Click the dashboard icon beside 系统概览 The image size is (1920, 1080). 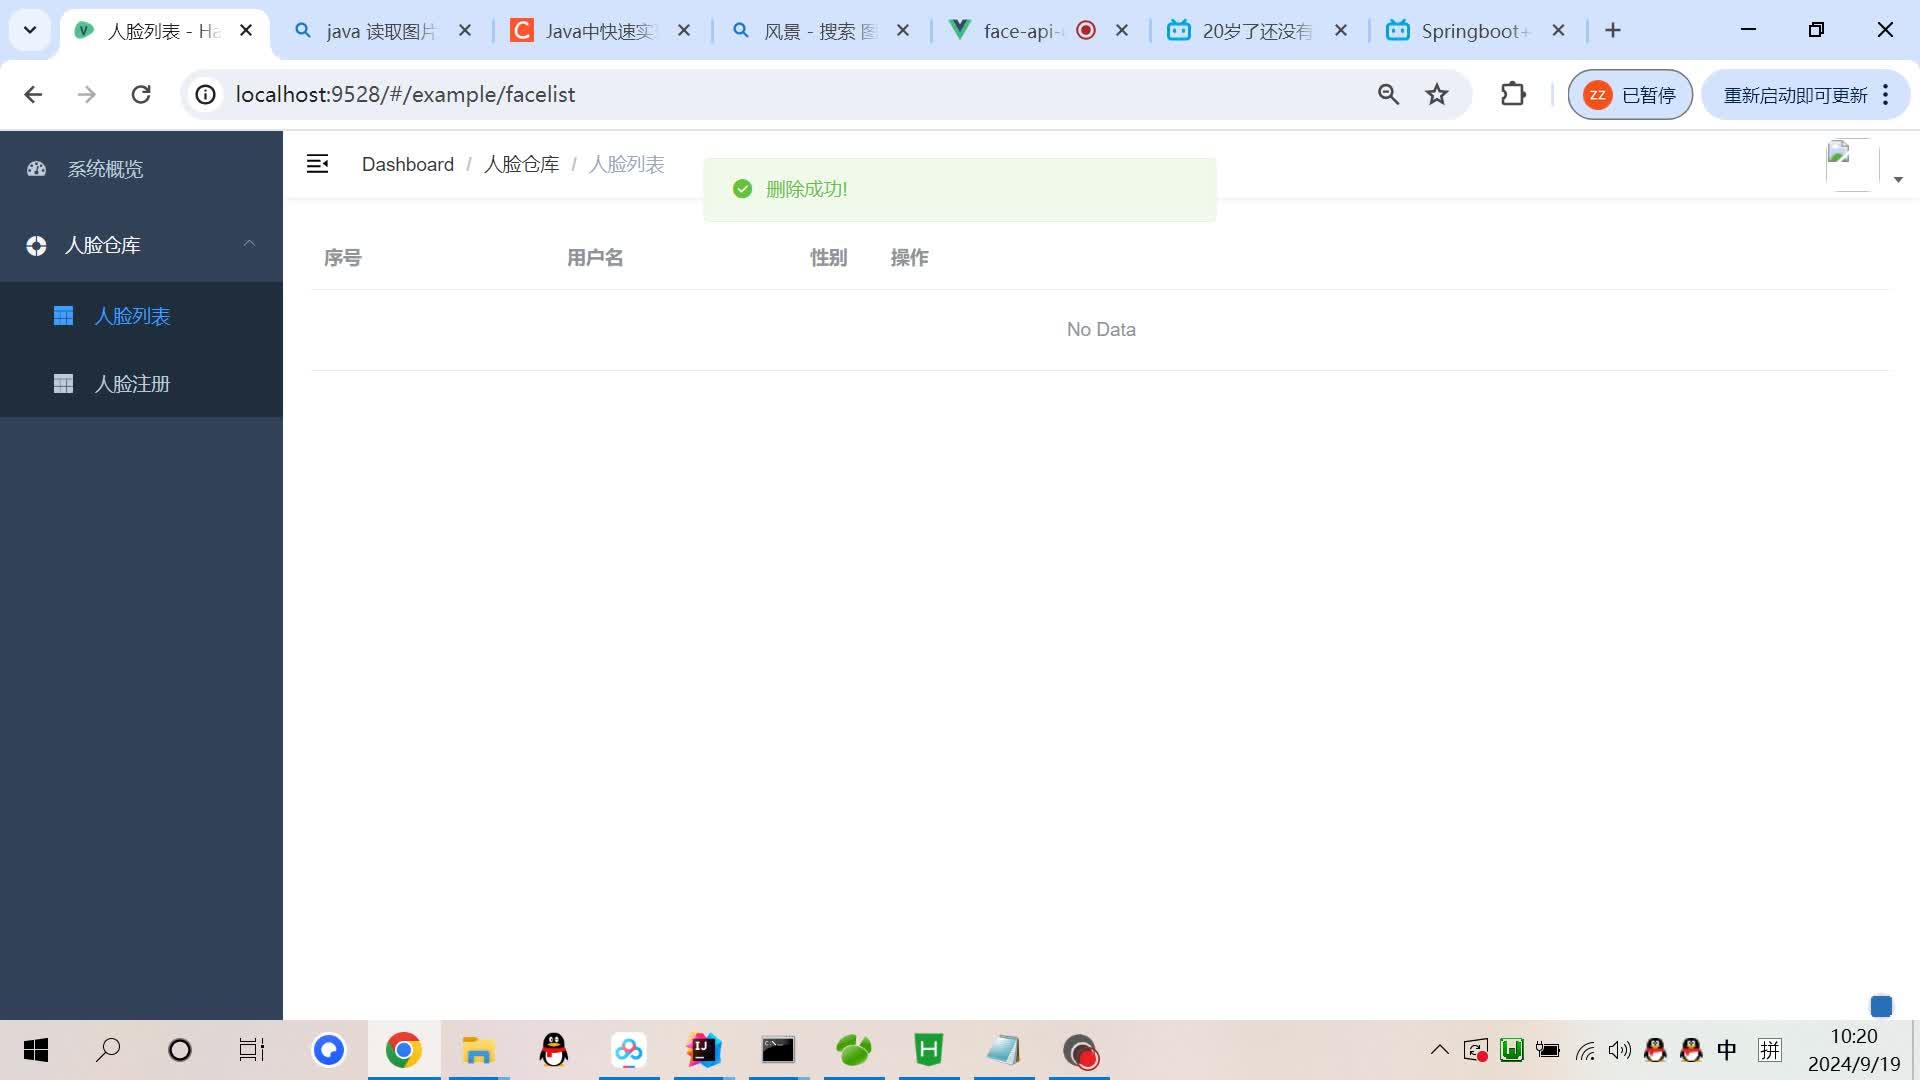[36, 169]
